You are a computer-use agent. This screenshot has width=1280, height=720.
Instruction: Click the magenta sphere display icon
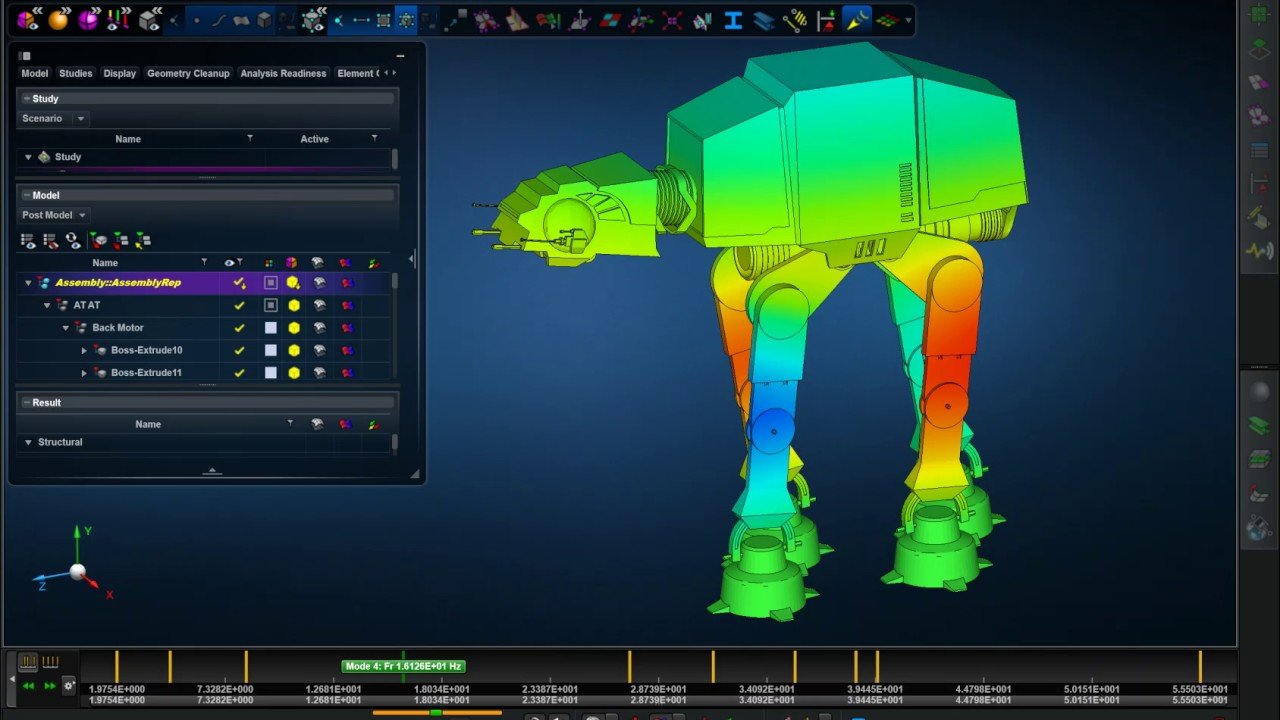pyautogui.click(x=89, y=18)
